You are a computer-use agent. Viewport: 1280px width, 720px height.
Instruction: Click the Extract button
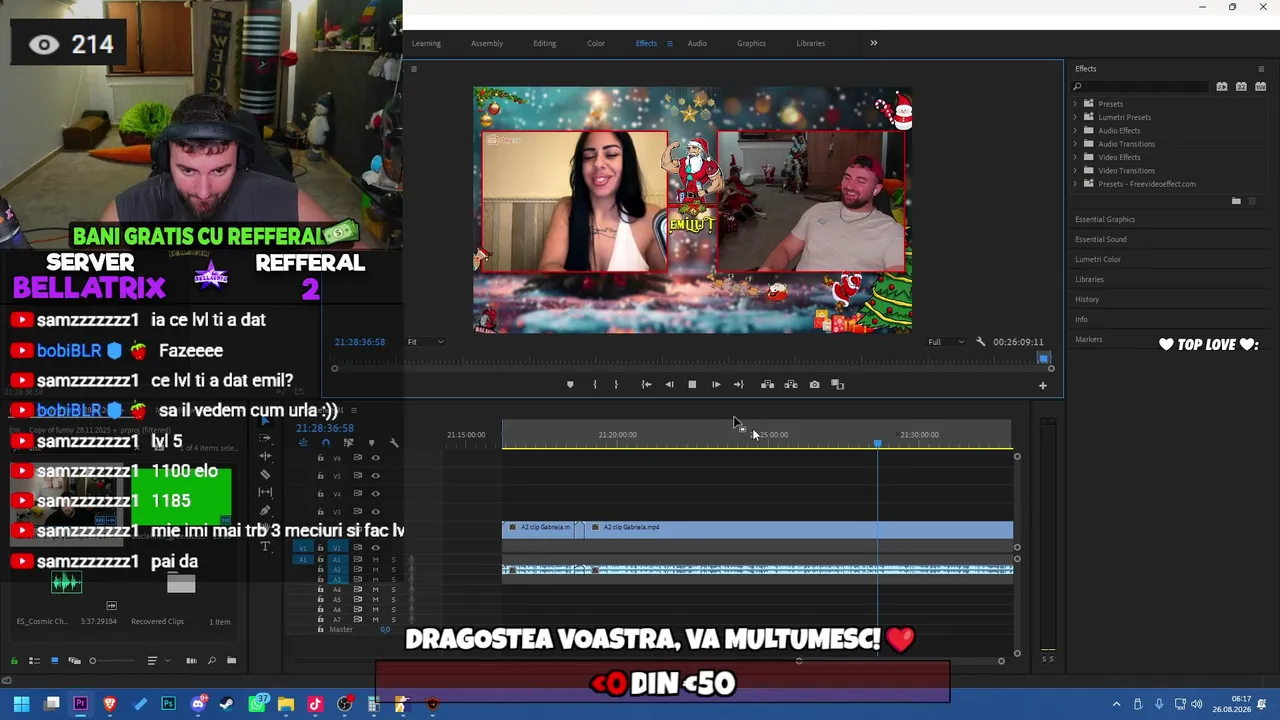[791, 385]
